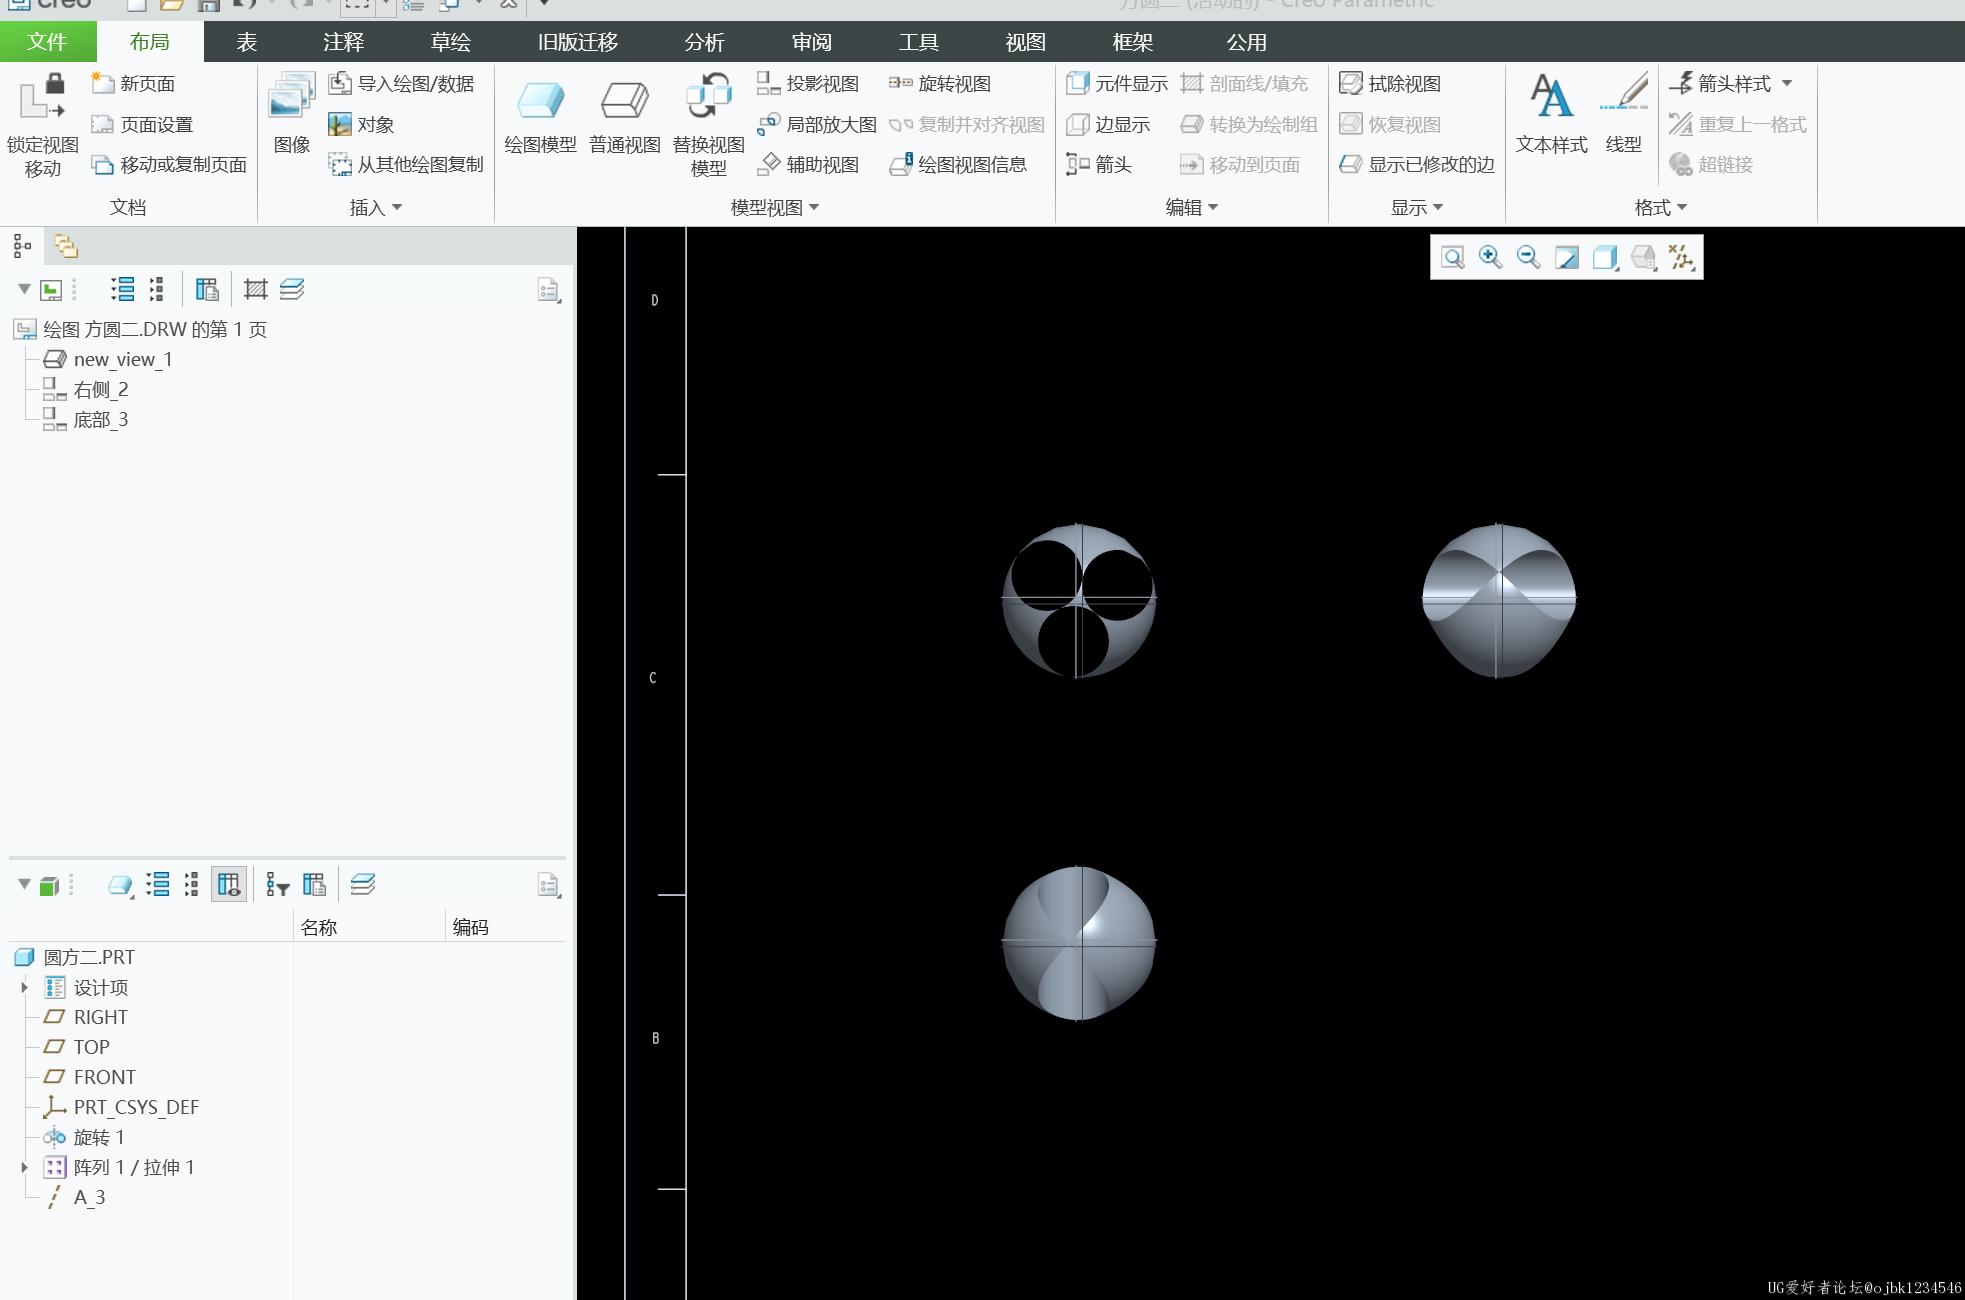
Task: Expand the Design Items (设计项) node
Action: [x=24, y=988]
